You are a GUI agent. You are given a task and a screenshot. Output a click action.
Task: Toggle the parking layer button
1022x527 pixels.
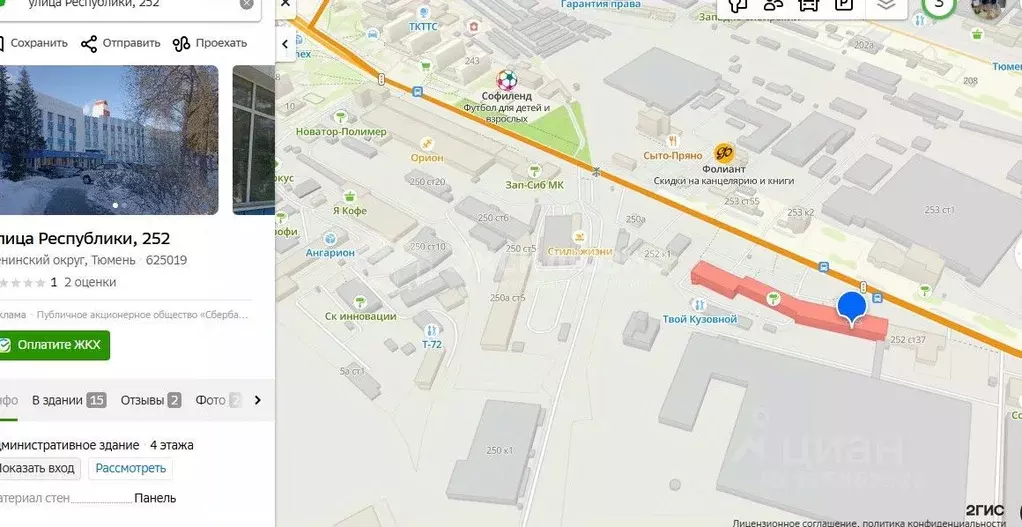click(x=844, y=5)
